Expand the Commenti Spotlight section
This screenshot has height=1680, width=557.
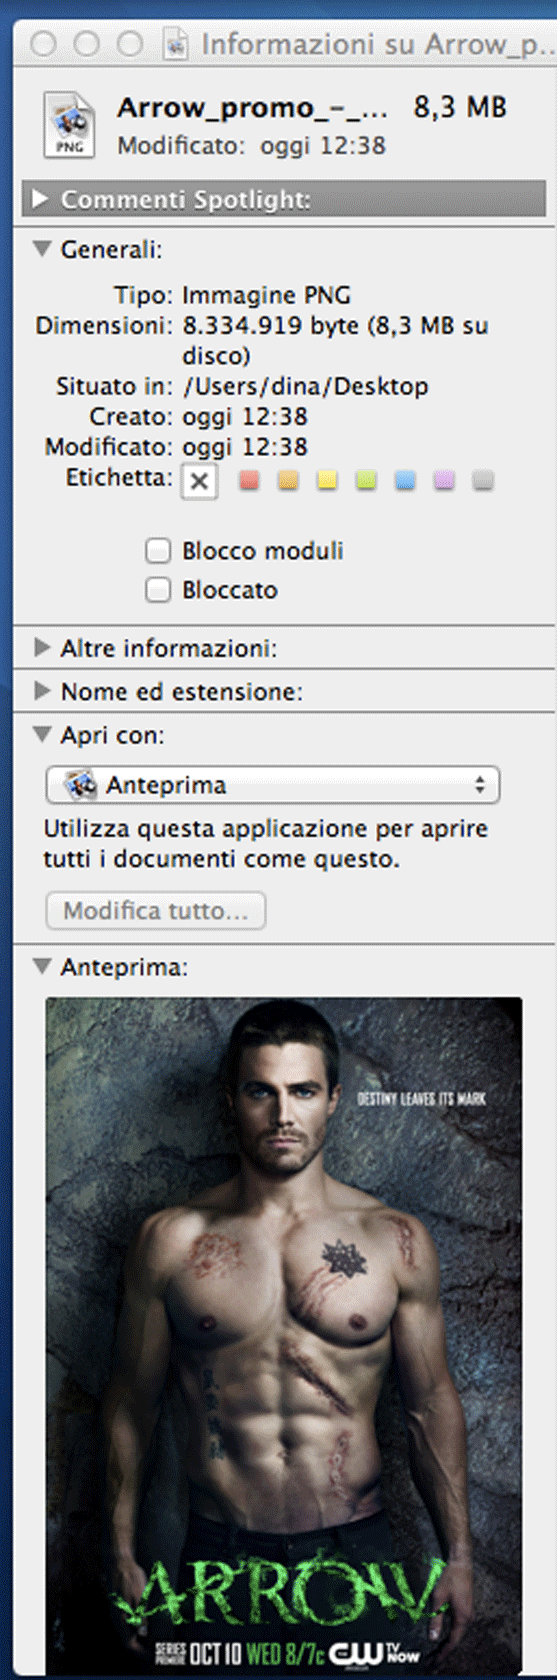[x=40, y=199]
